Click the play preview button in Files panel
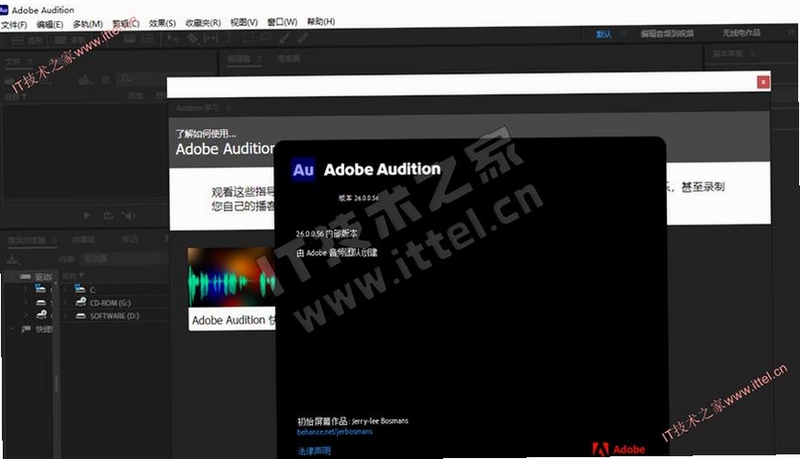800x459 pixels. tap(87, 215)
